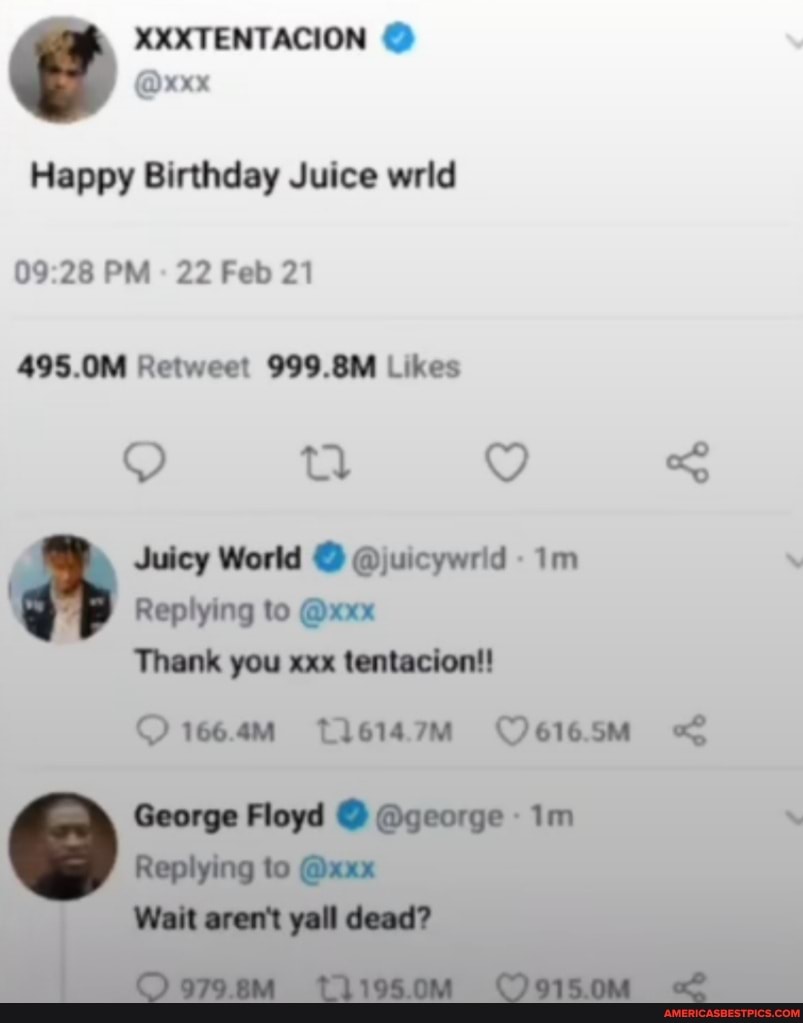Click the @xxx link under Replying to

click(x=339, y=610)
